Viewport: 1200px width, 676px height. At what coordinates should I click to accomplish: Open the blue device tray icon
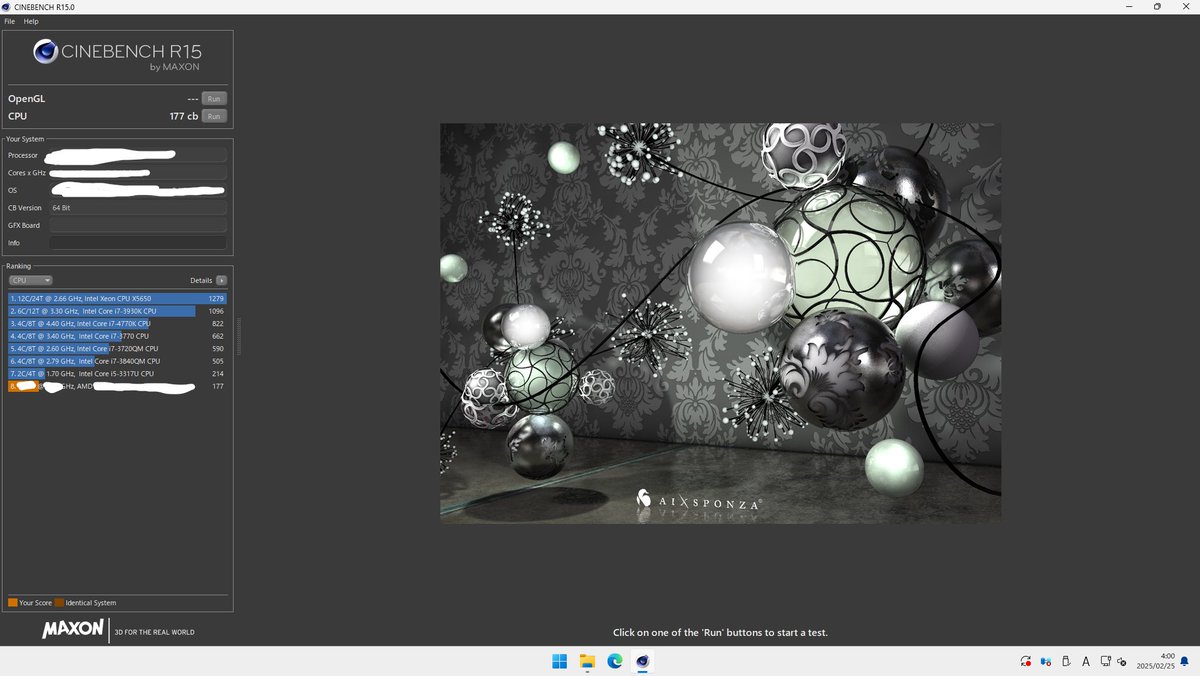1046,661
